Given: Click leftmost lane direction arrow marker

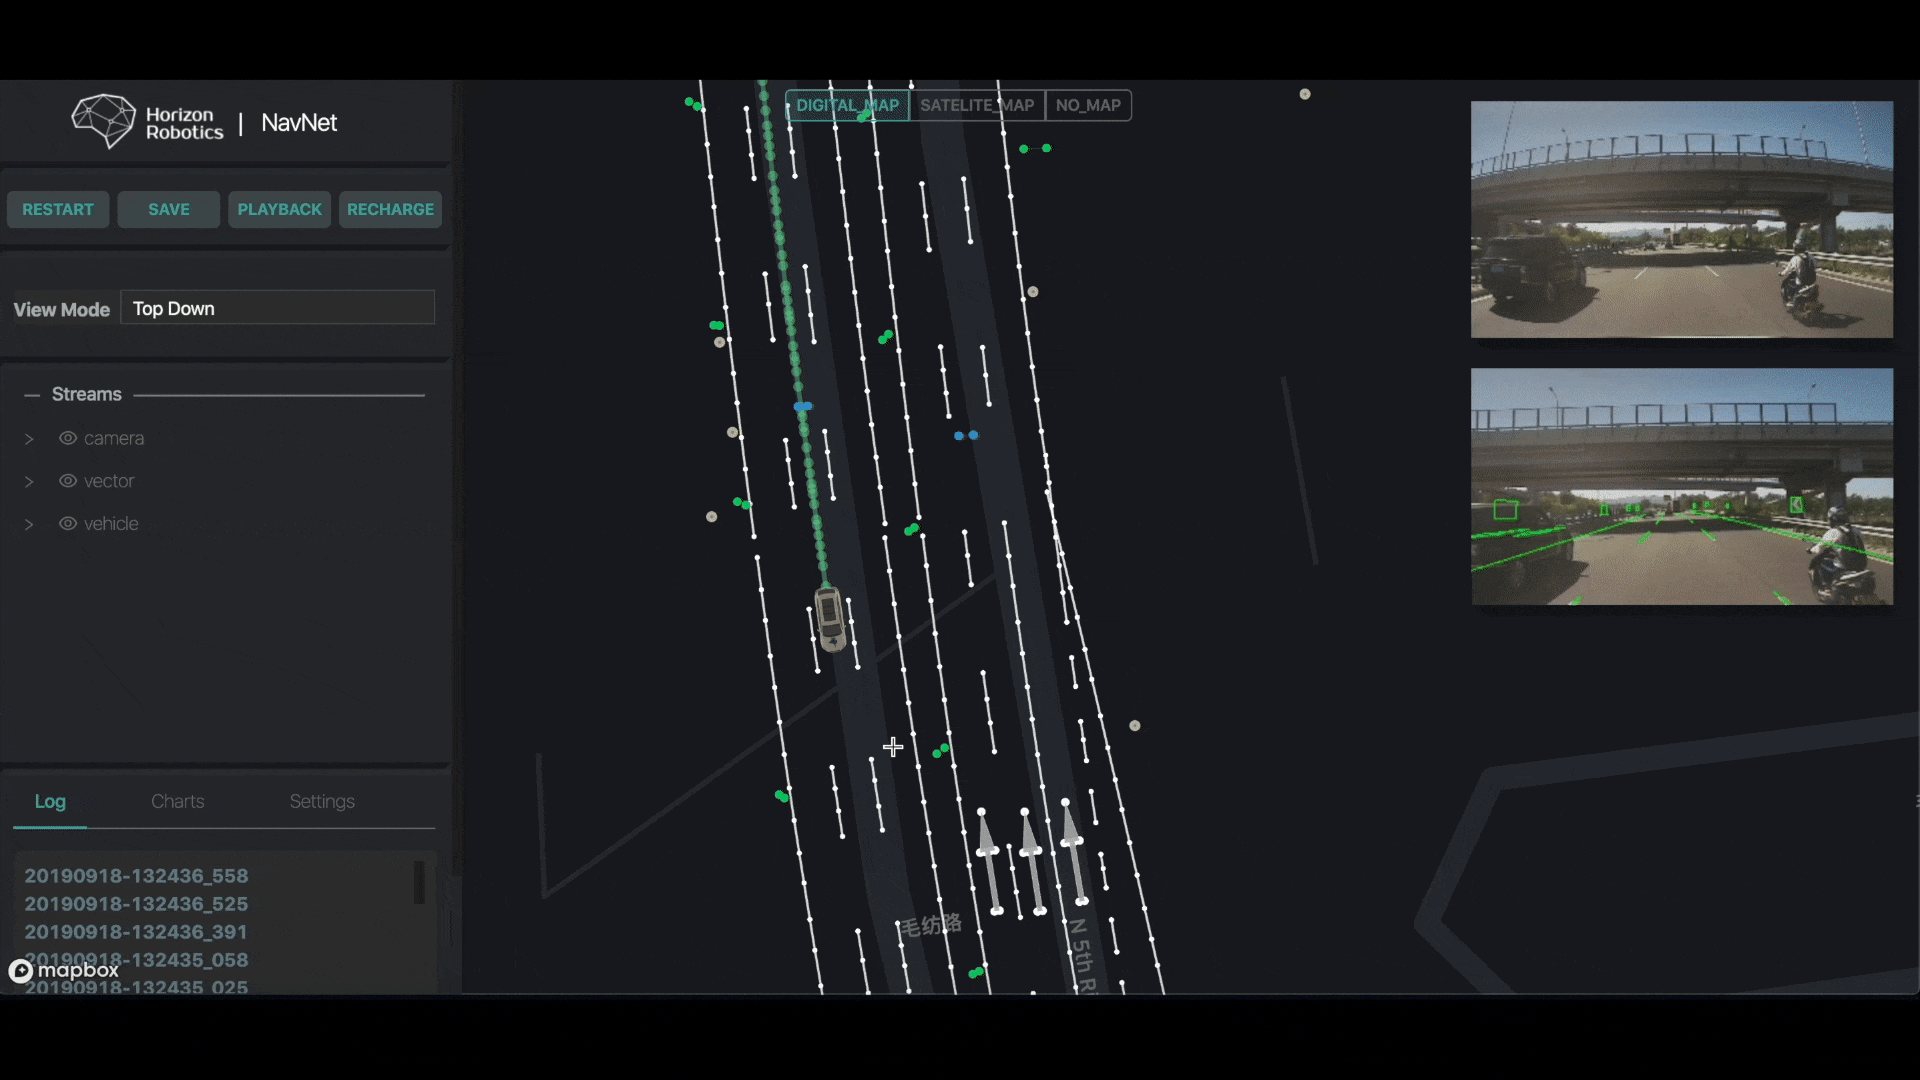Looking at the screenshot, I should tap(988, 860).
